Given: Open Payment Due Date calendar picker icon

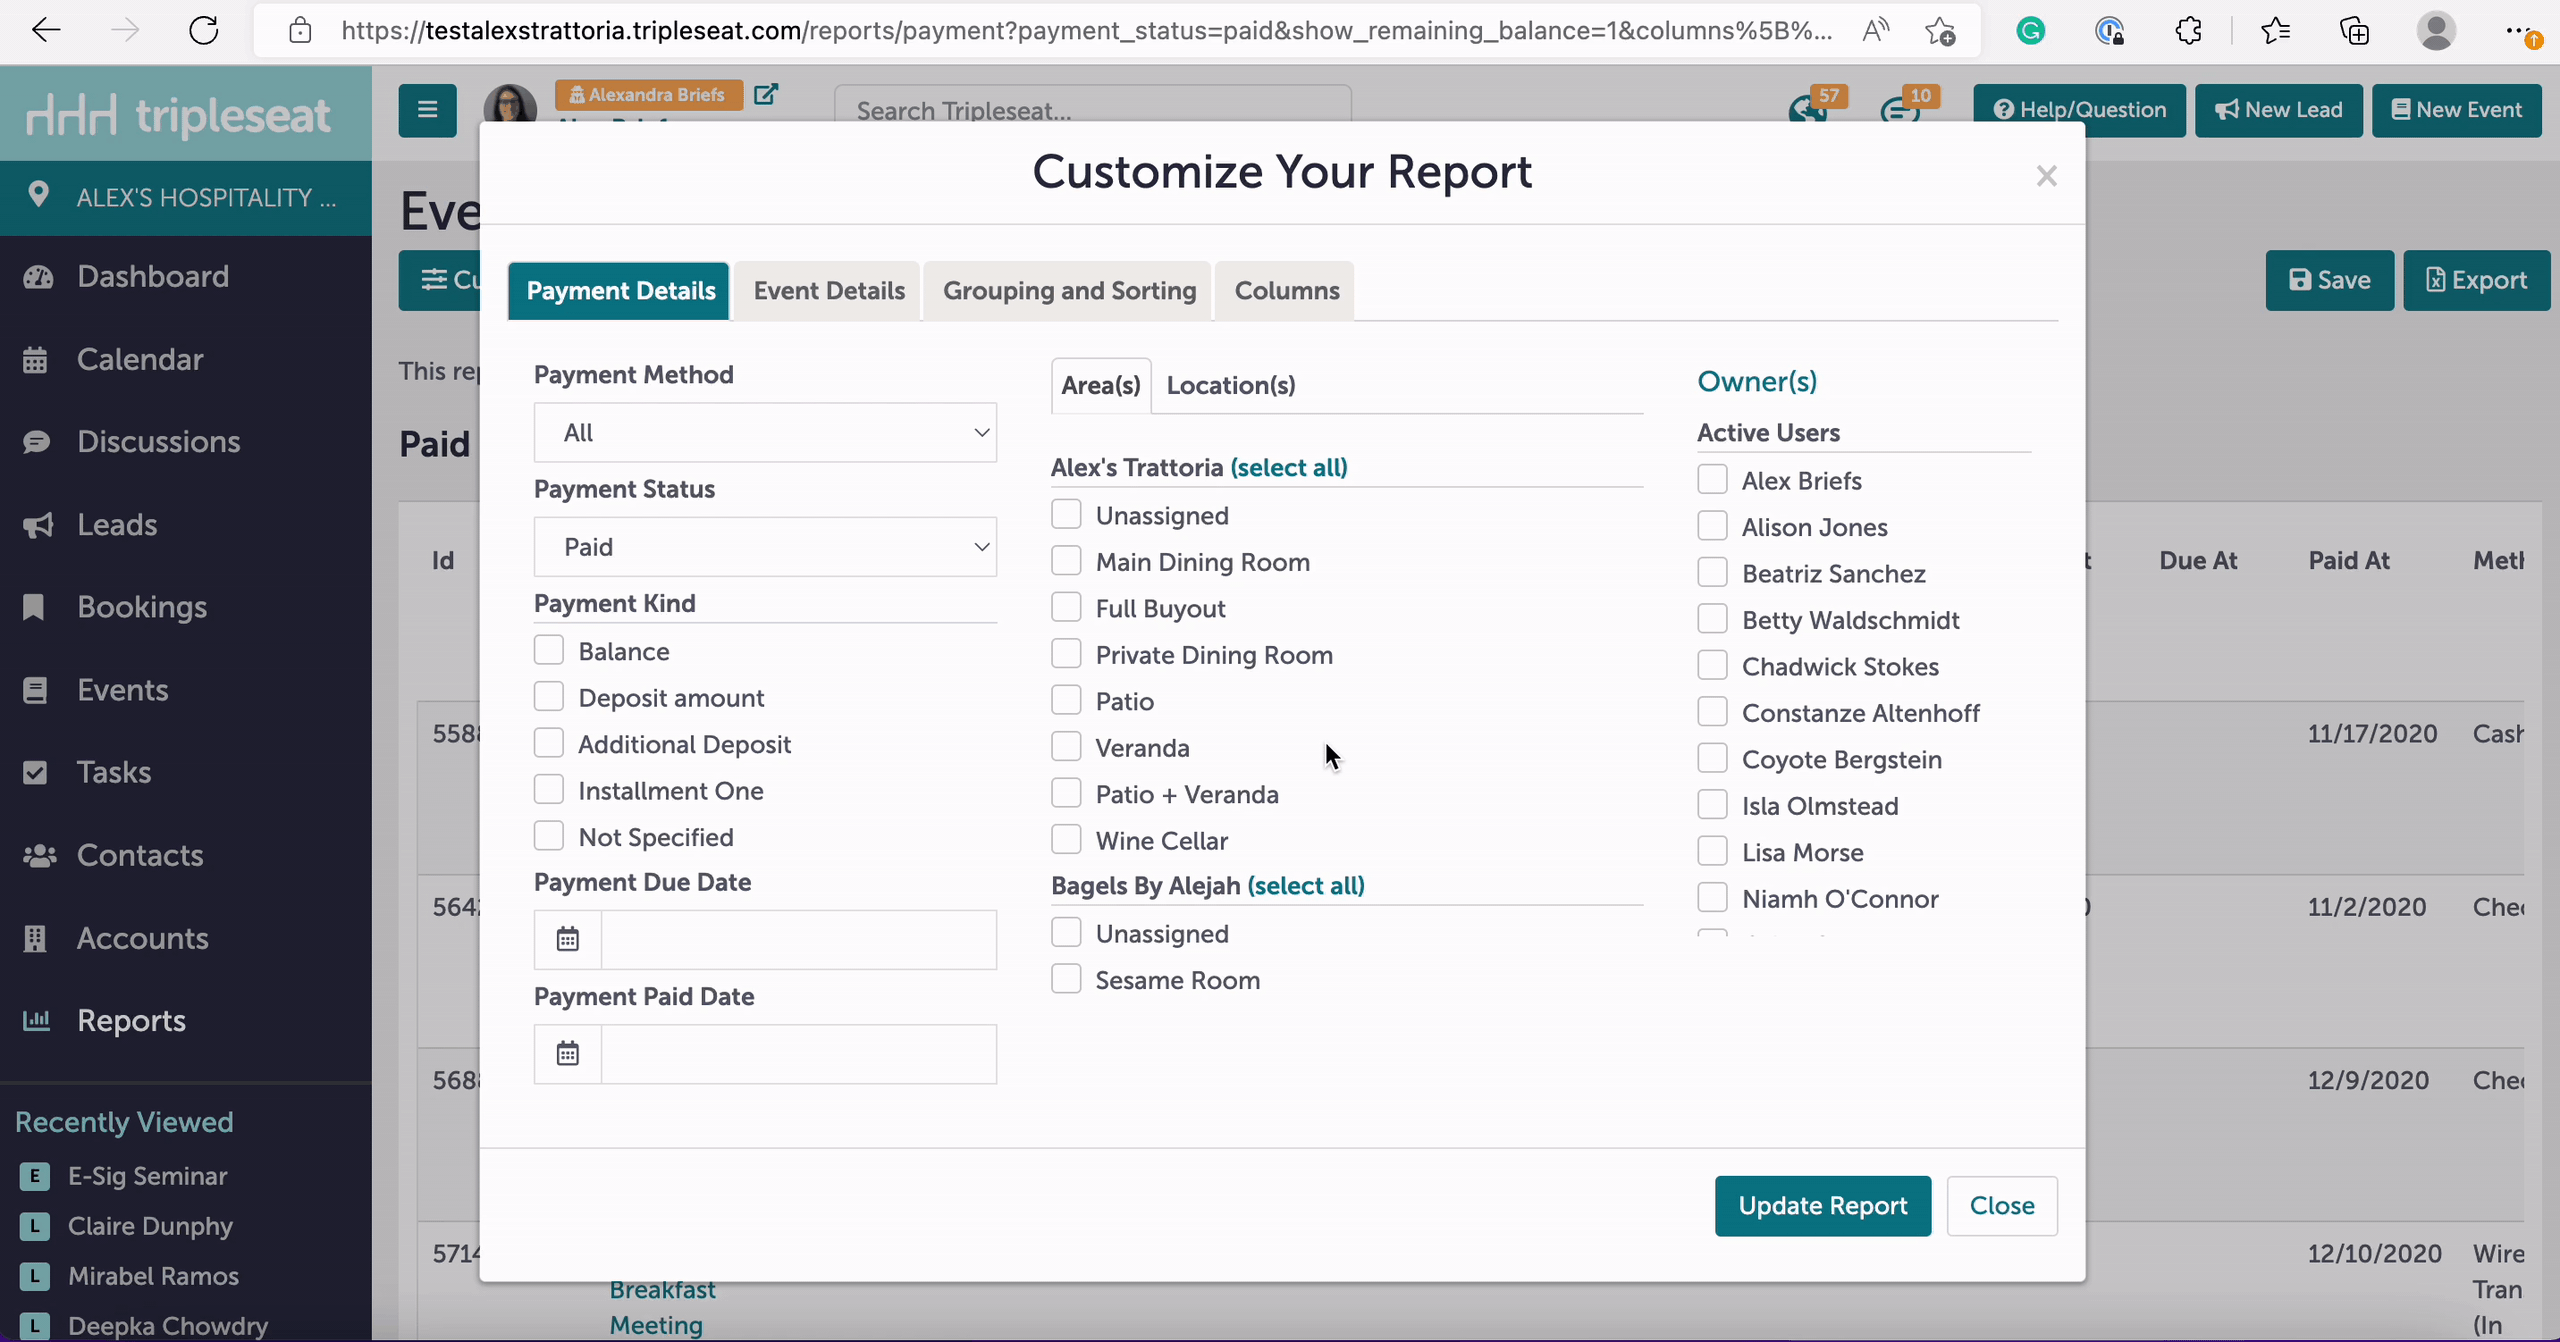Looking at the screenshot, I should click(568, 939).
